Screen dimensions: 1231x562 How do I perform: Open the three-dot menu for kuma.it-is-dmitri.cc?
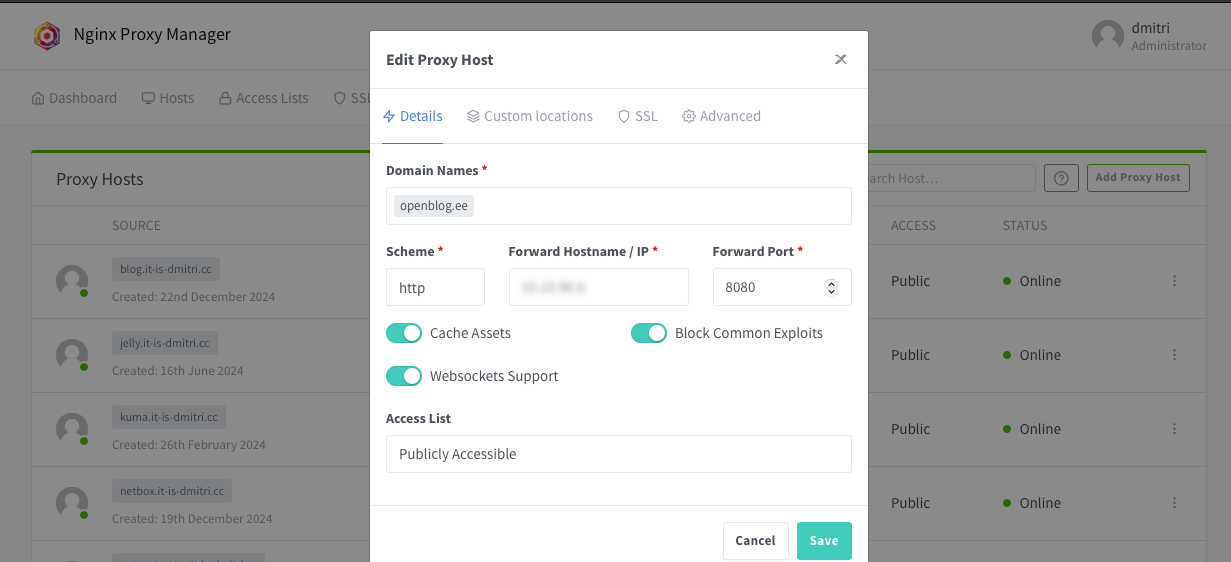[1175, 429]
